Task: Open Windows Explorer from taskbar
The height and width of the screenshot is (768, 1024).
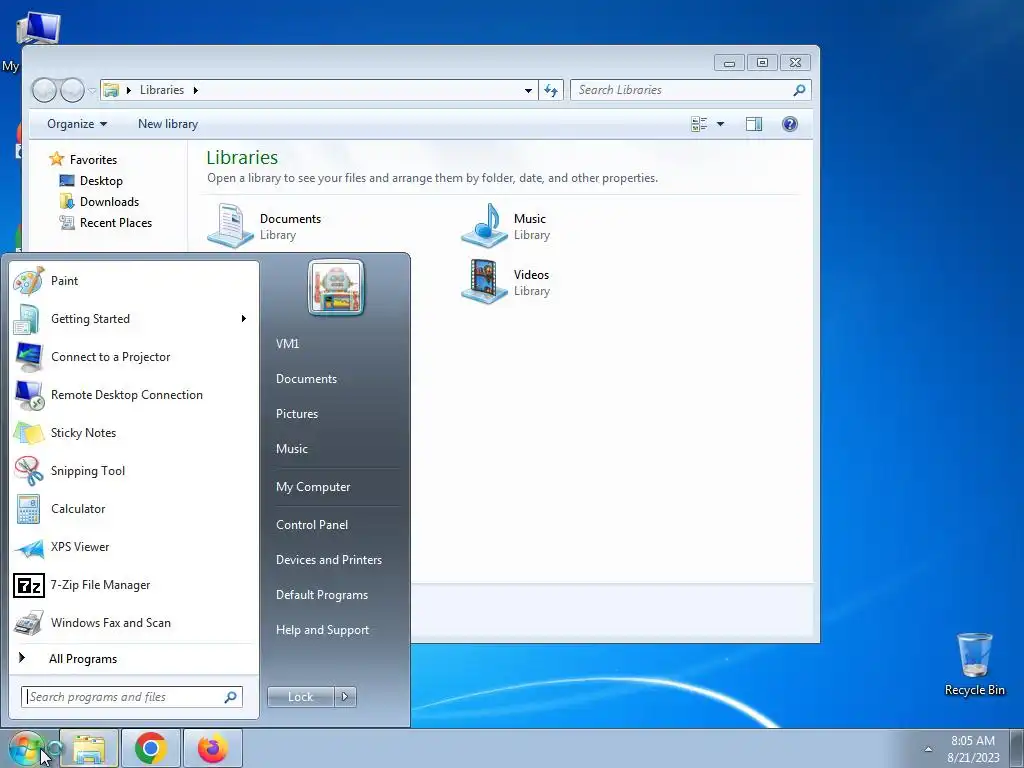Action: [89, 748]
